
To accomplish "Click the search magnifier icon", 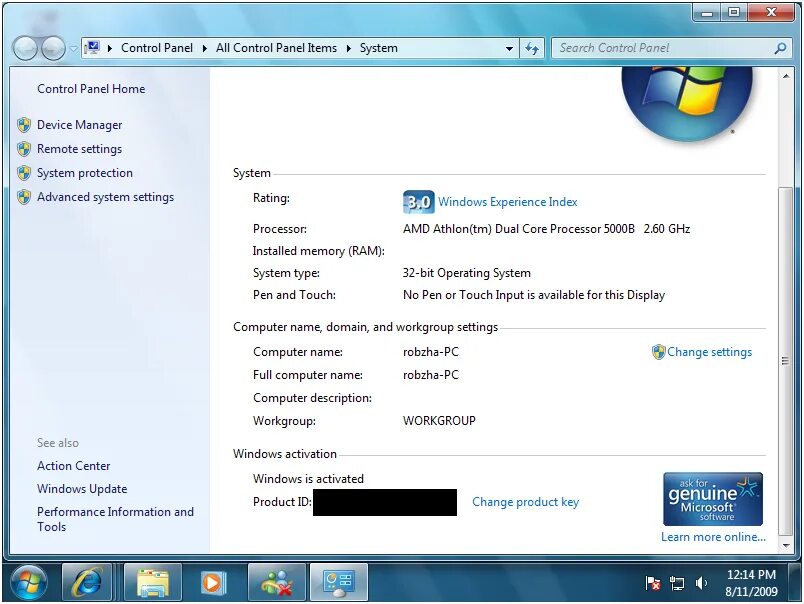I will 780,48.
